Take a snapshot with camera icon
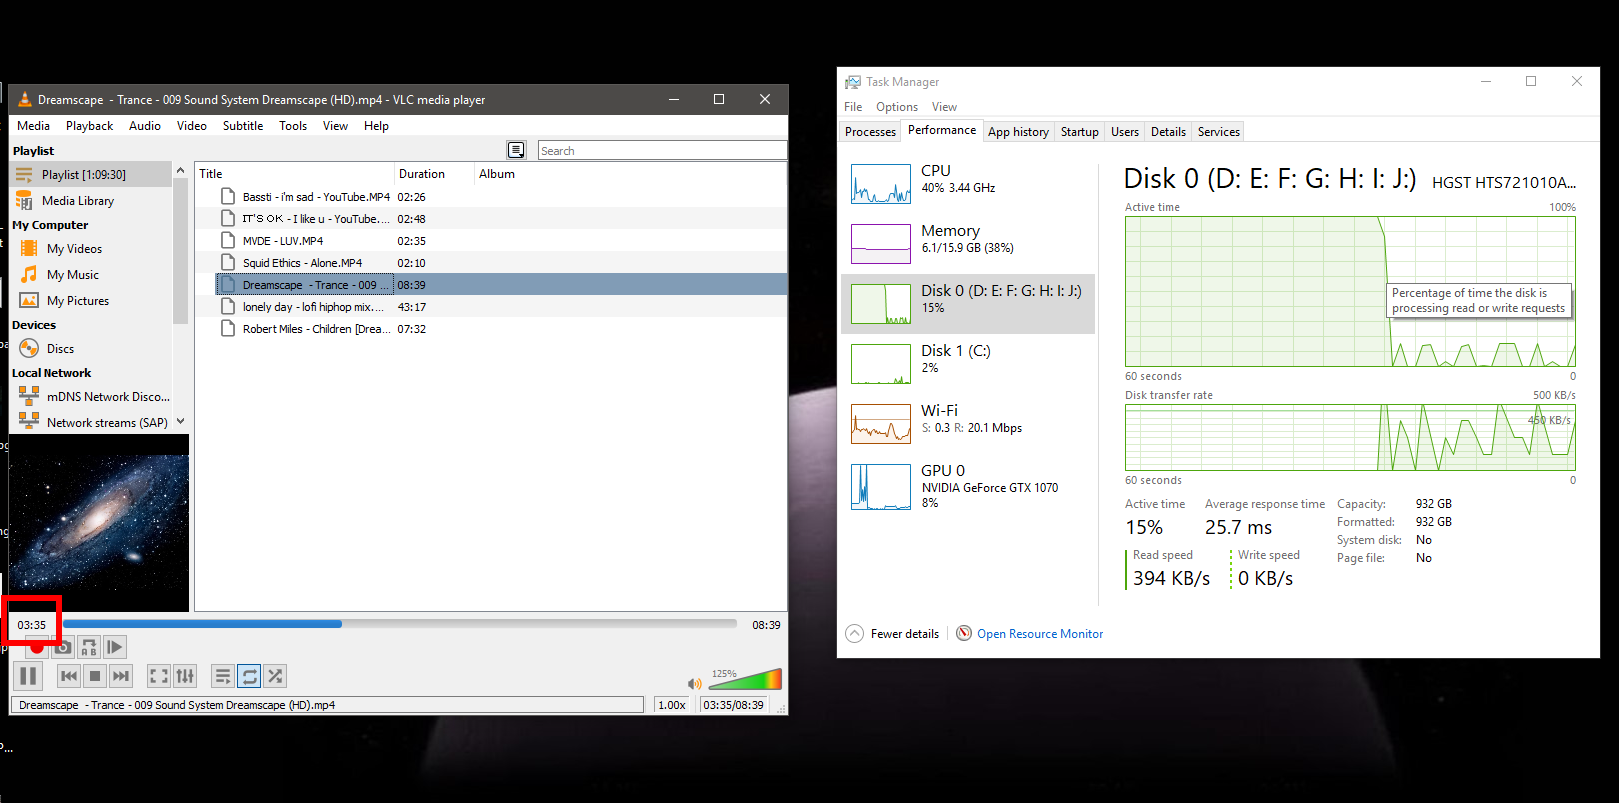 [x=63, y=647]
